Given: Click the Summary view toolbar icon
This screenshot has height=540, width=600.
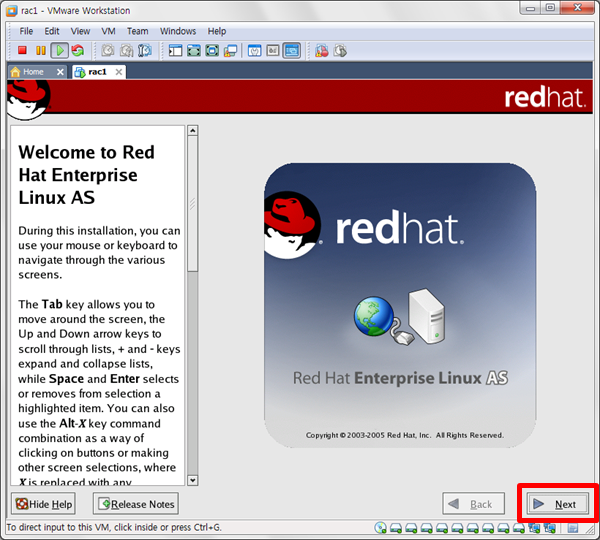Looking at the screenshot, I should click(x=254, y=51).
